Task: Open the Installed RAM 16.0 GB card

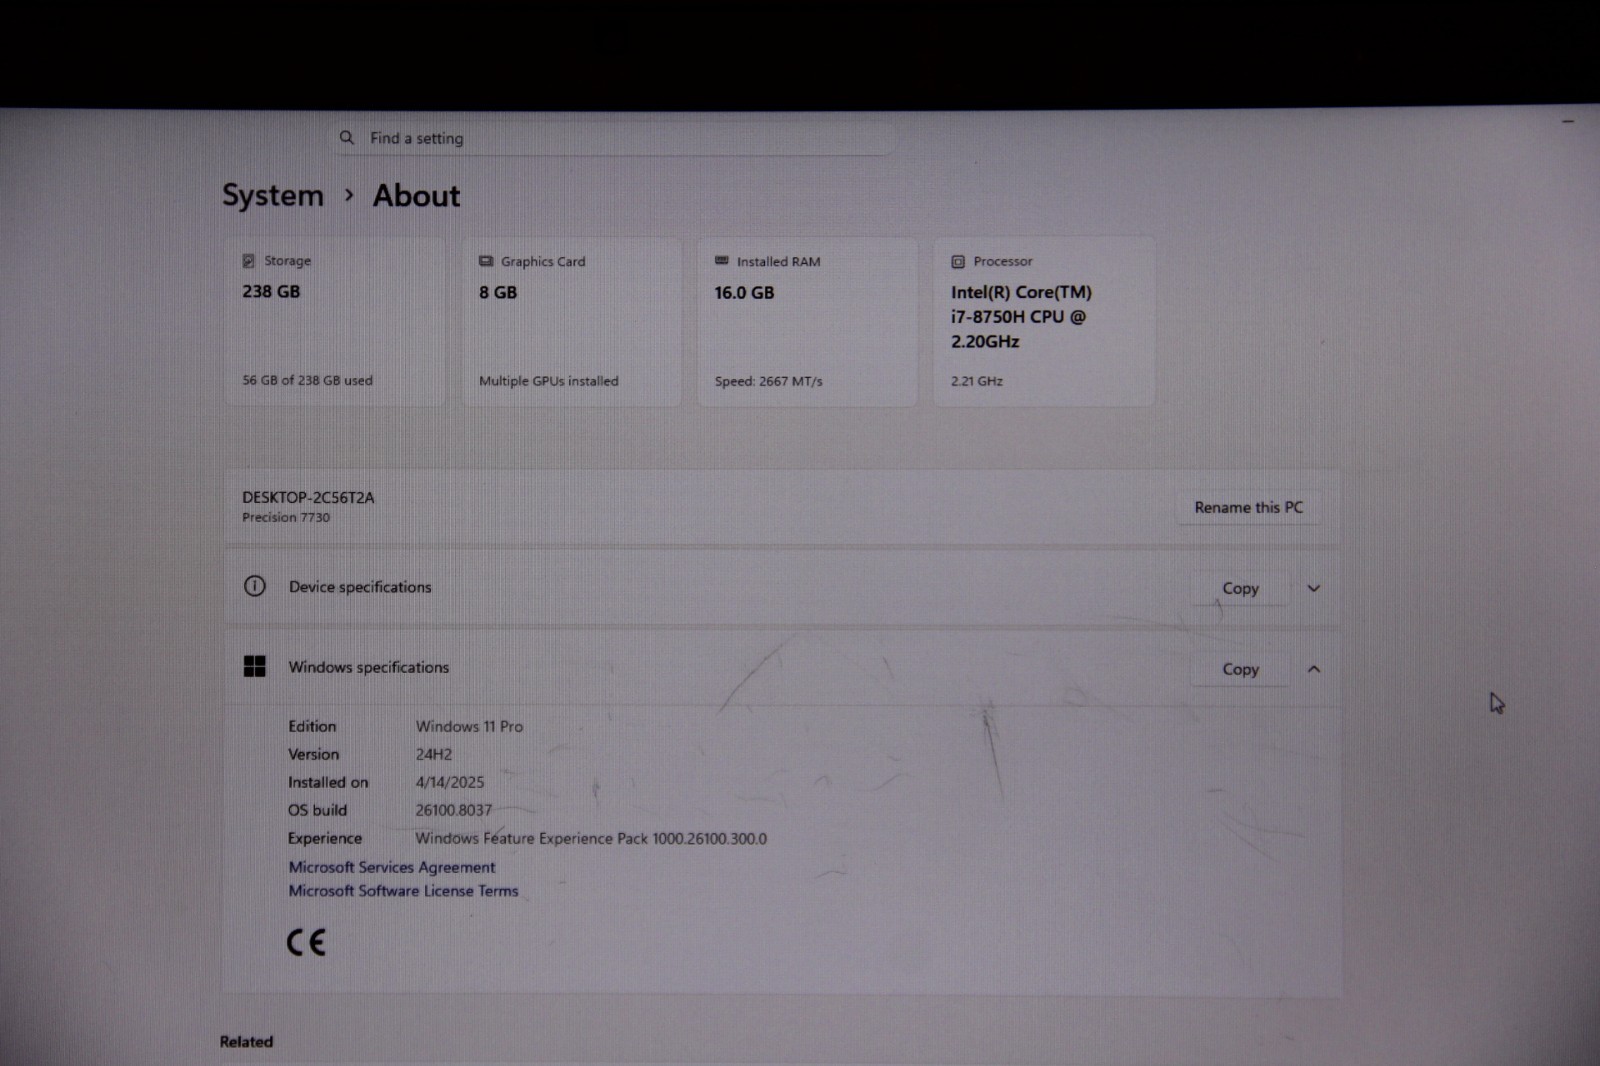Action: (807, 321)
